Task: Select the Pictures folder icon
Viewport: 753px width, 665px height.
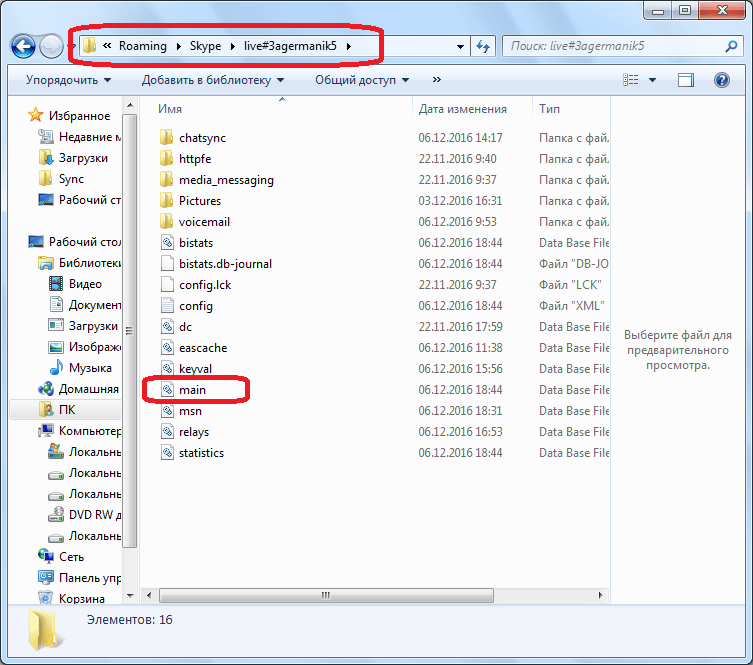Action: coord(167,201)
